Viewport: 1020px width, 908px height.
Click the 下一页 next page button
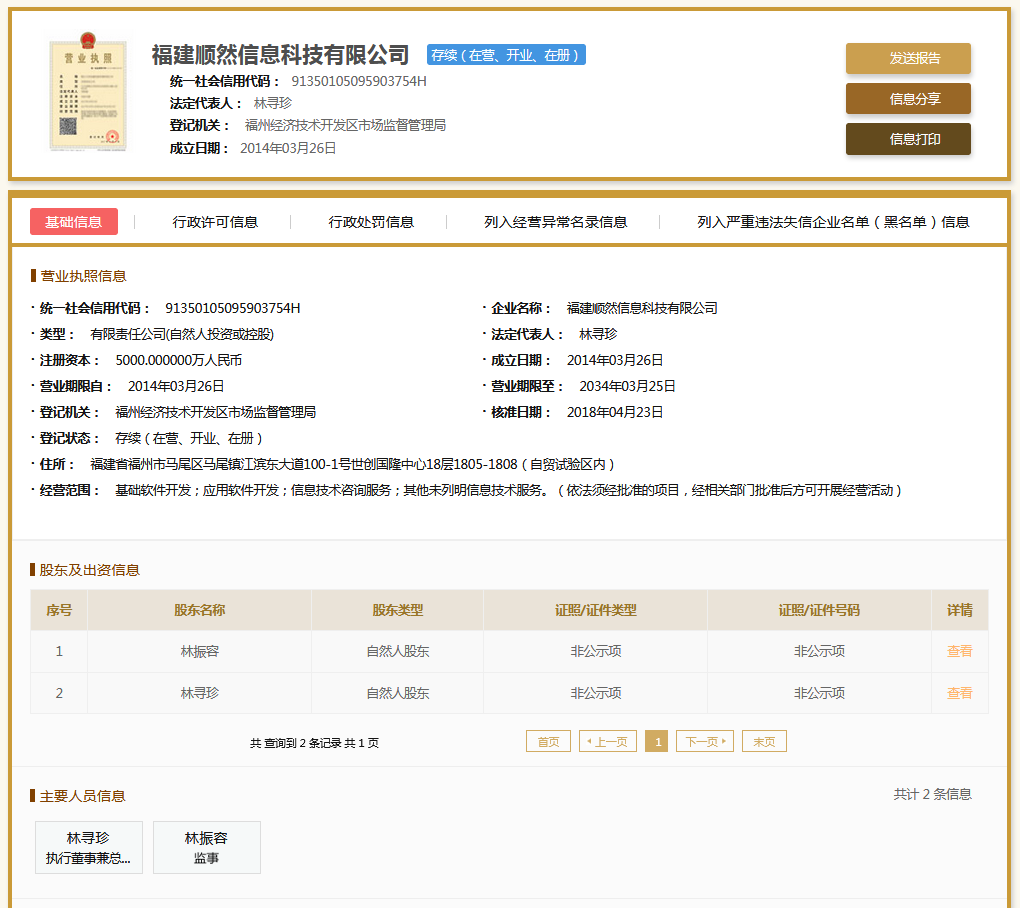point(705,742)
